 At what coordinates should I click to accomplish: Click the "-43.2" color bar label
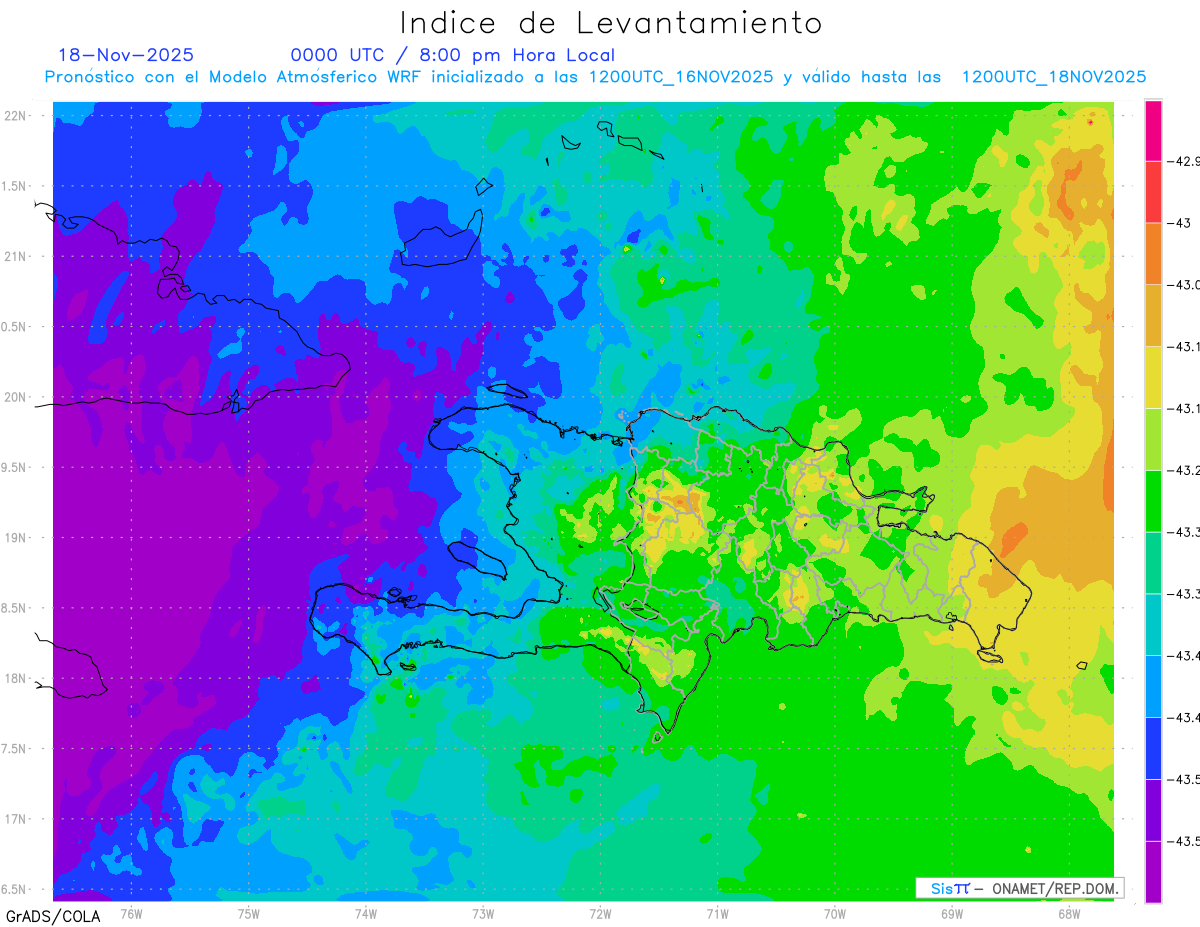coord(1184,470)
